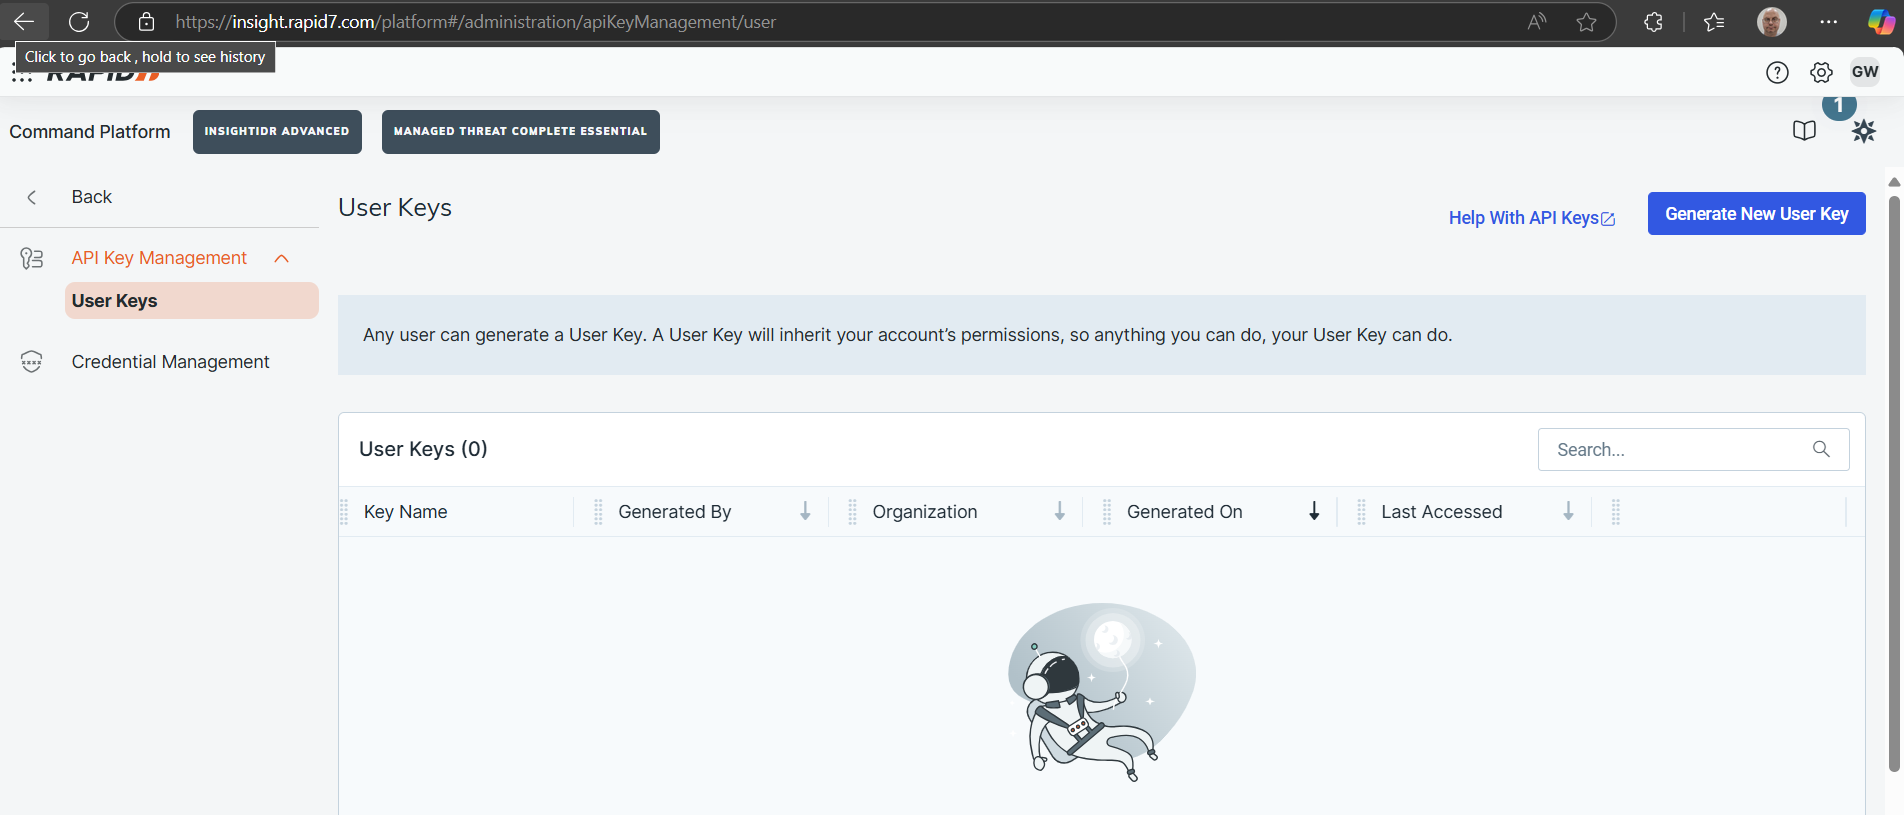Click the Last Accessed column header text
Screen dimensions: 1904x815
point(1442,512)
